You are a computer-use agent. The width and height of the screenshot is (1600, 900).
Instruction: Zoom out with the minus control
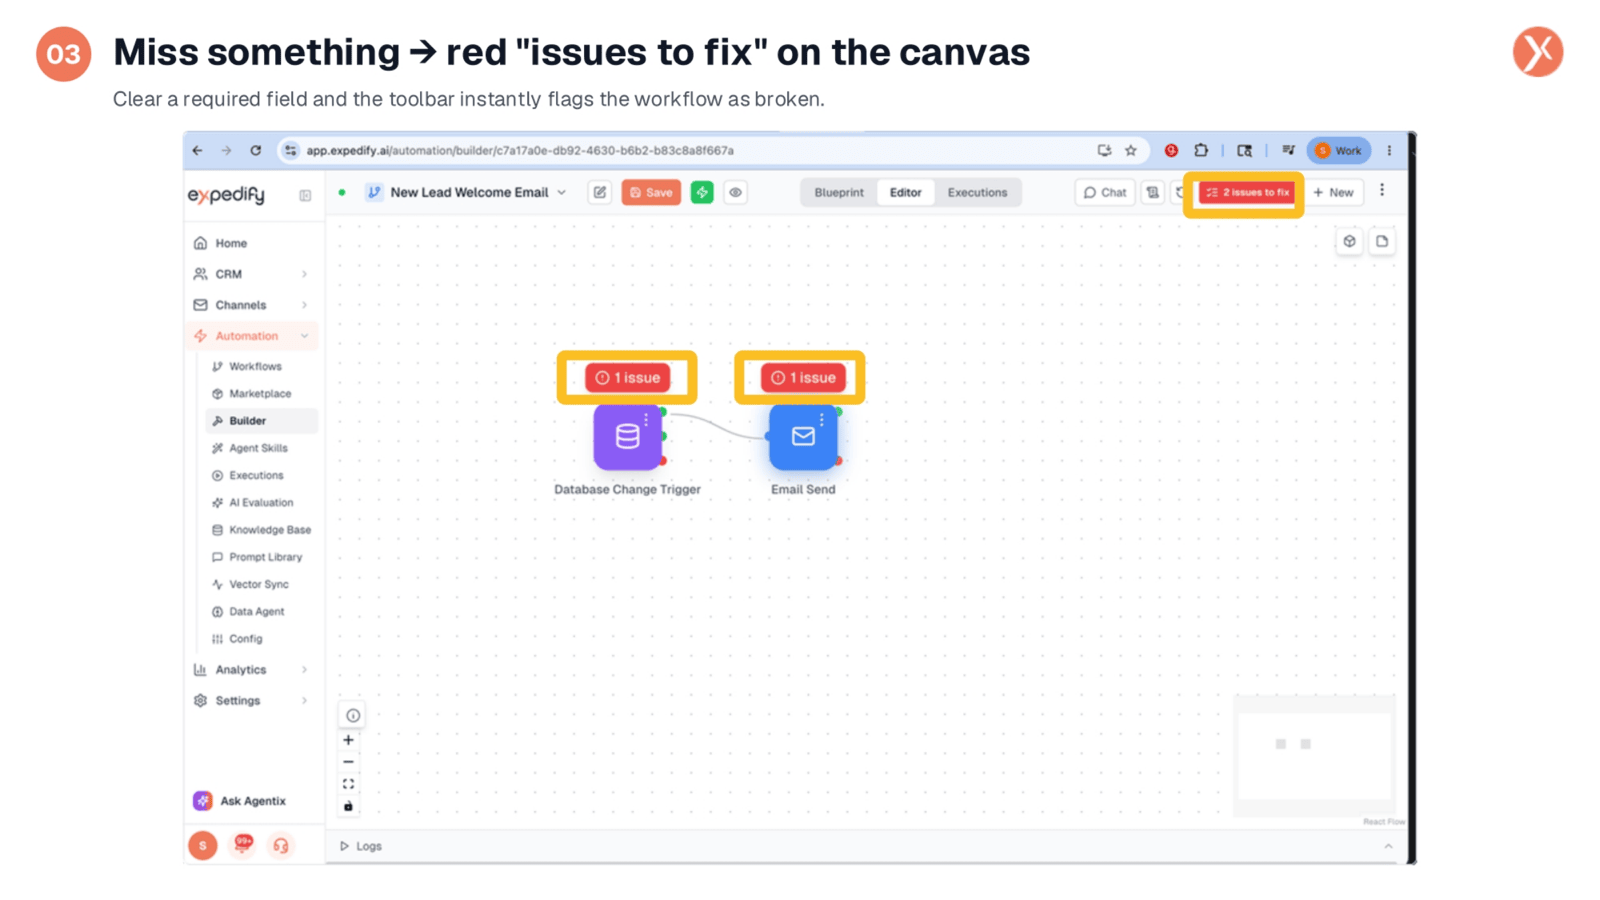(x=348, y=762)
